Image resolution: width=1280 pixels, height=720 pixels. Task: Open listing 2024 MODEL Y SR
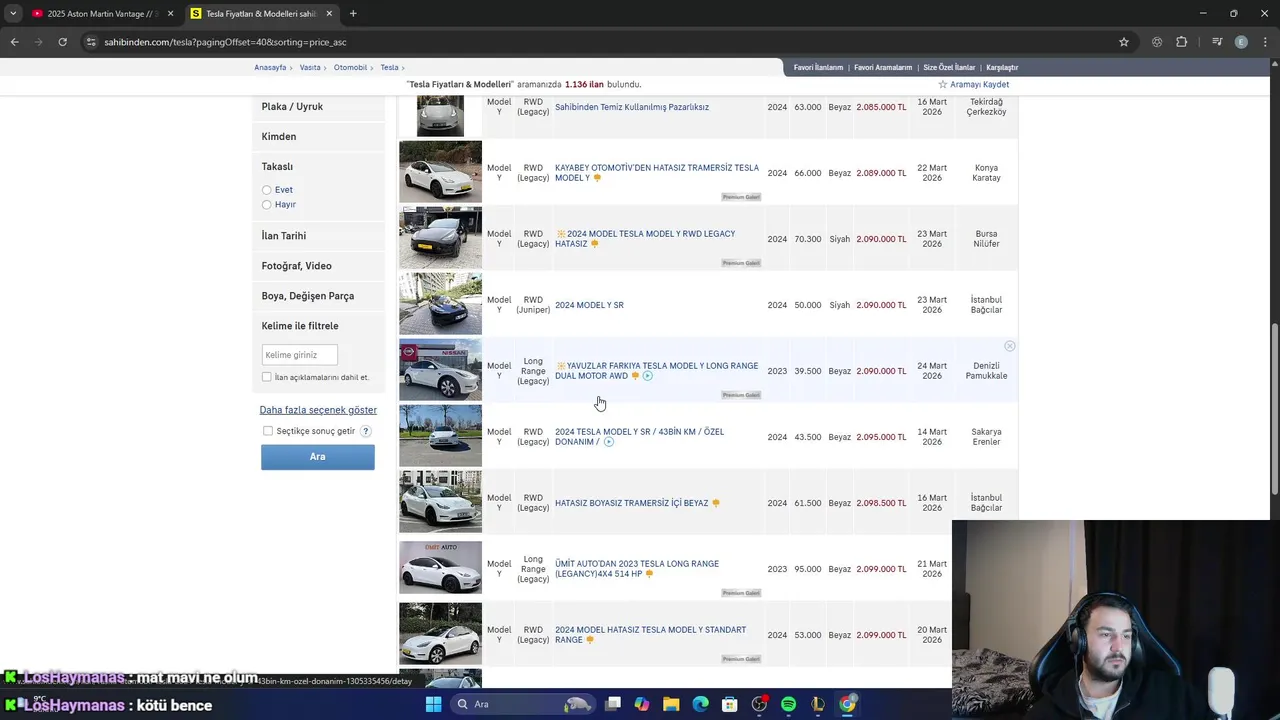tap(589, 305)
